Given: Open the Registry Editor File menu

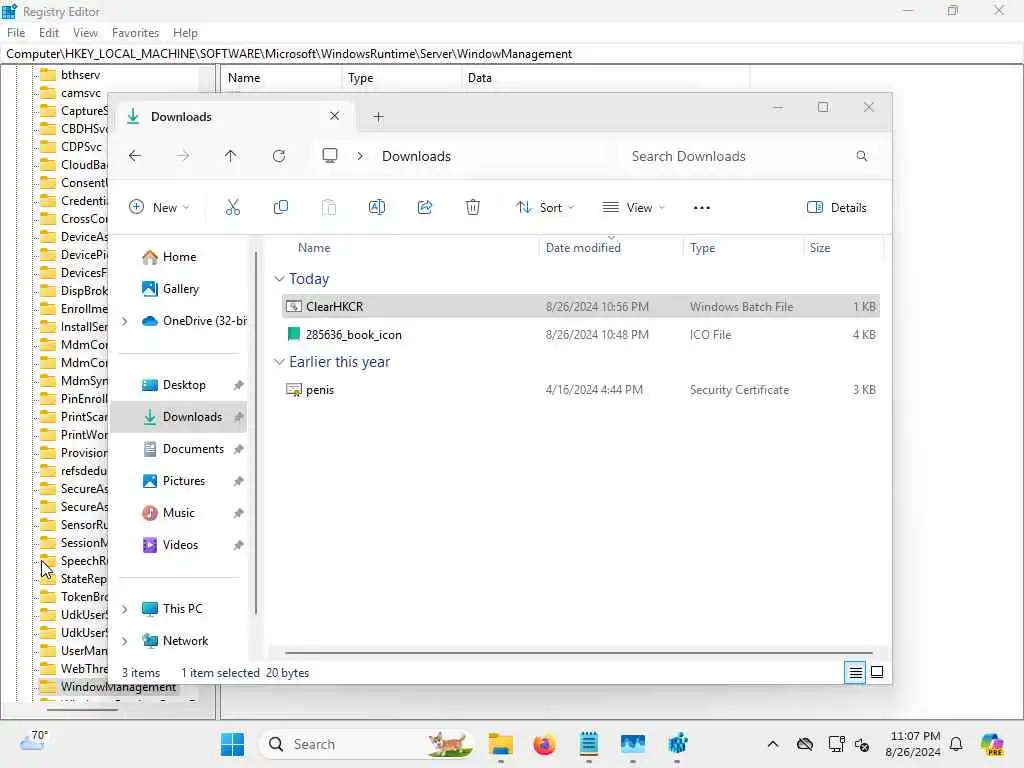Looking at the screenshot, I should [x=16, y=33].
